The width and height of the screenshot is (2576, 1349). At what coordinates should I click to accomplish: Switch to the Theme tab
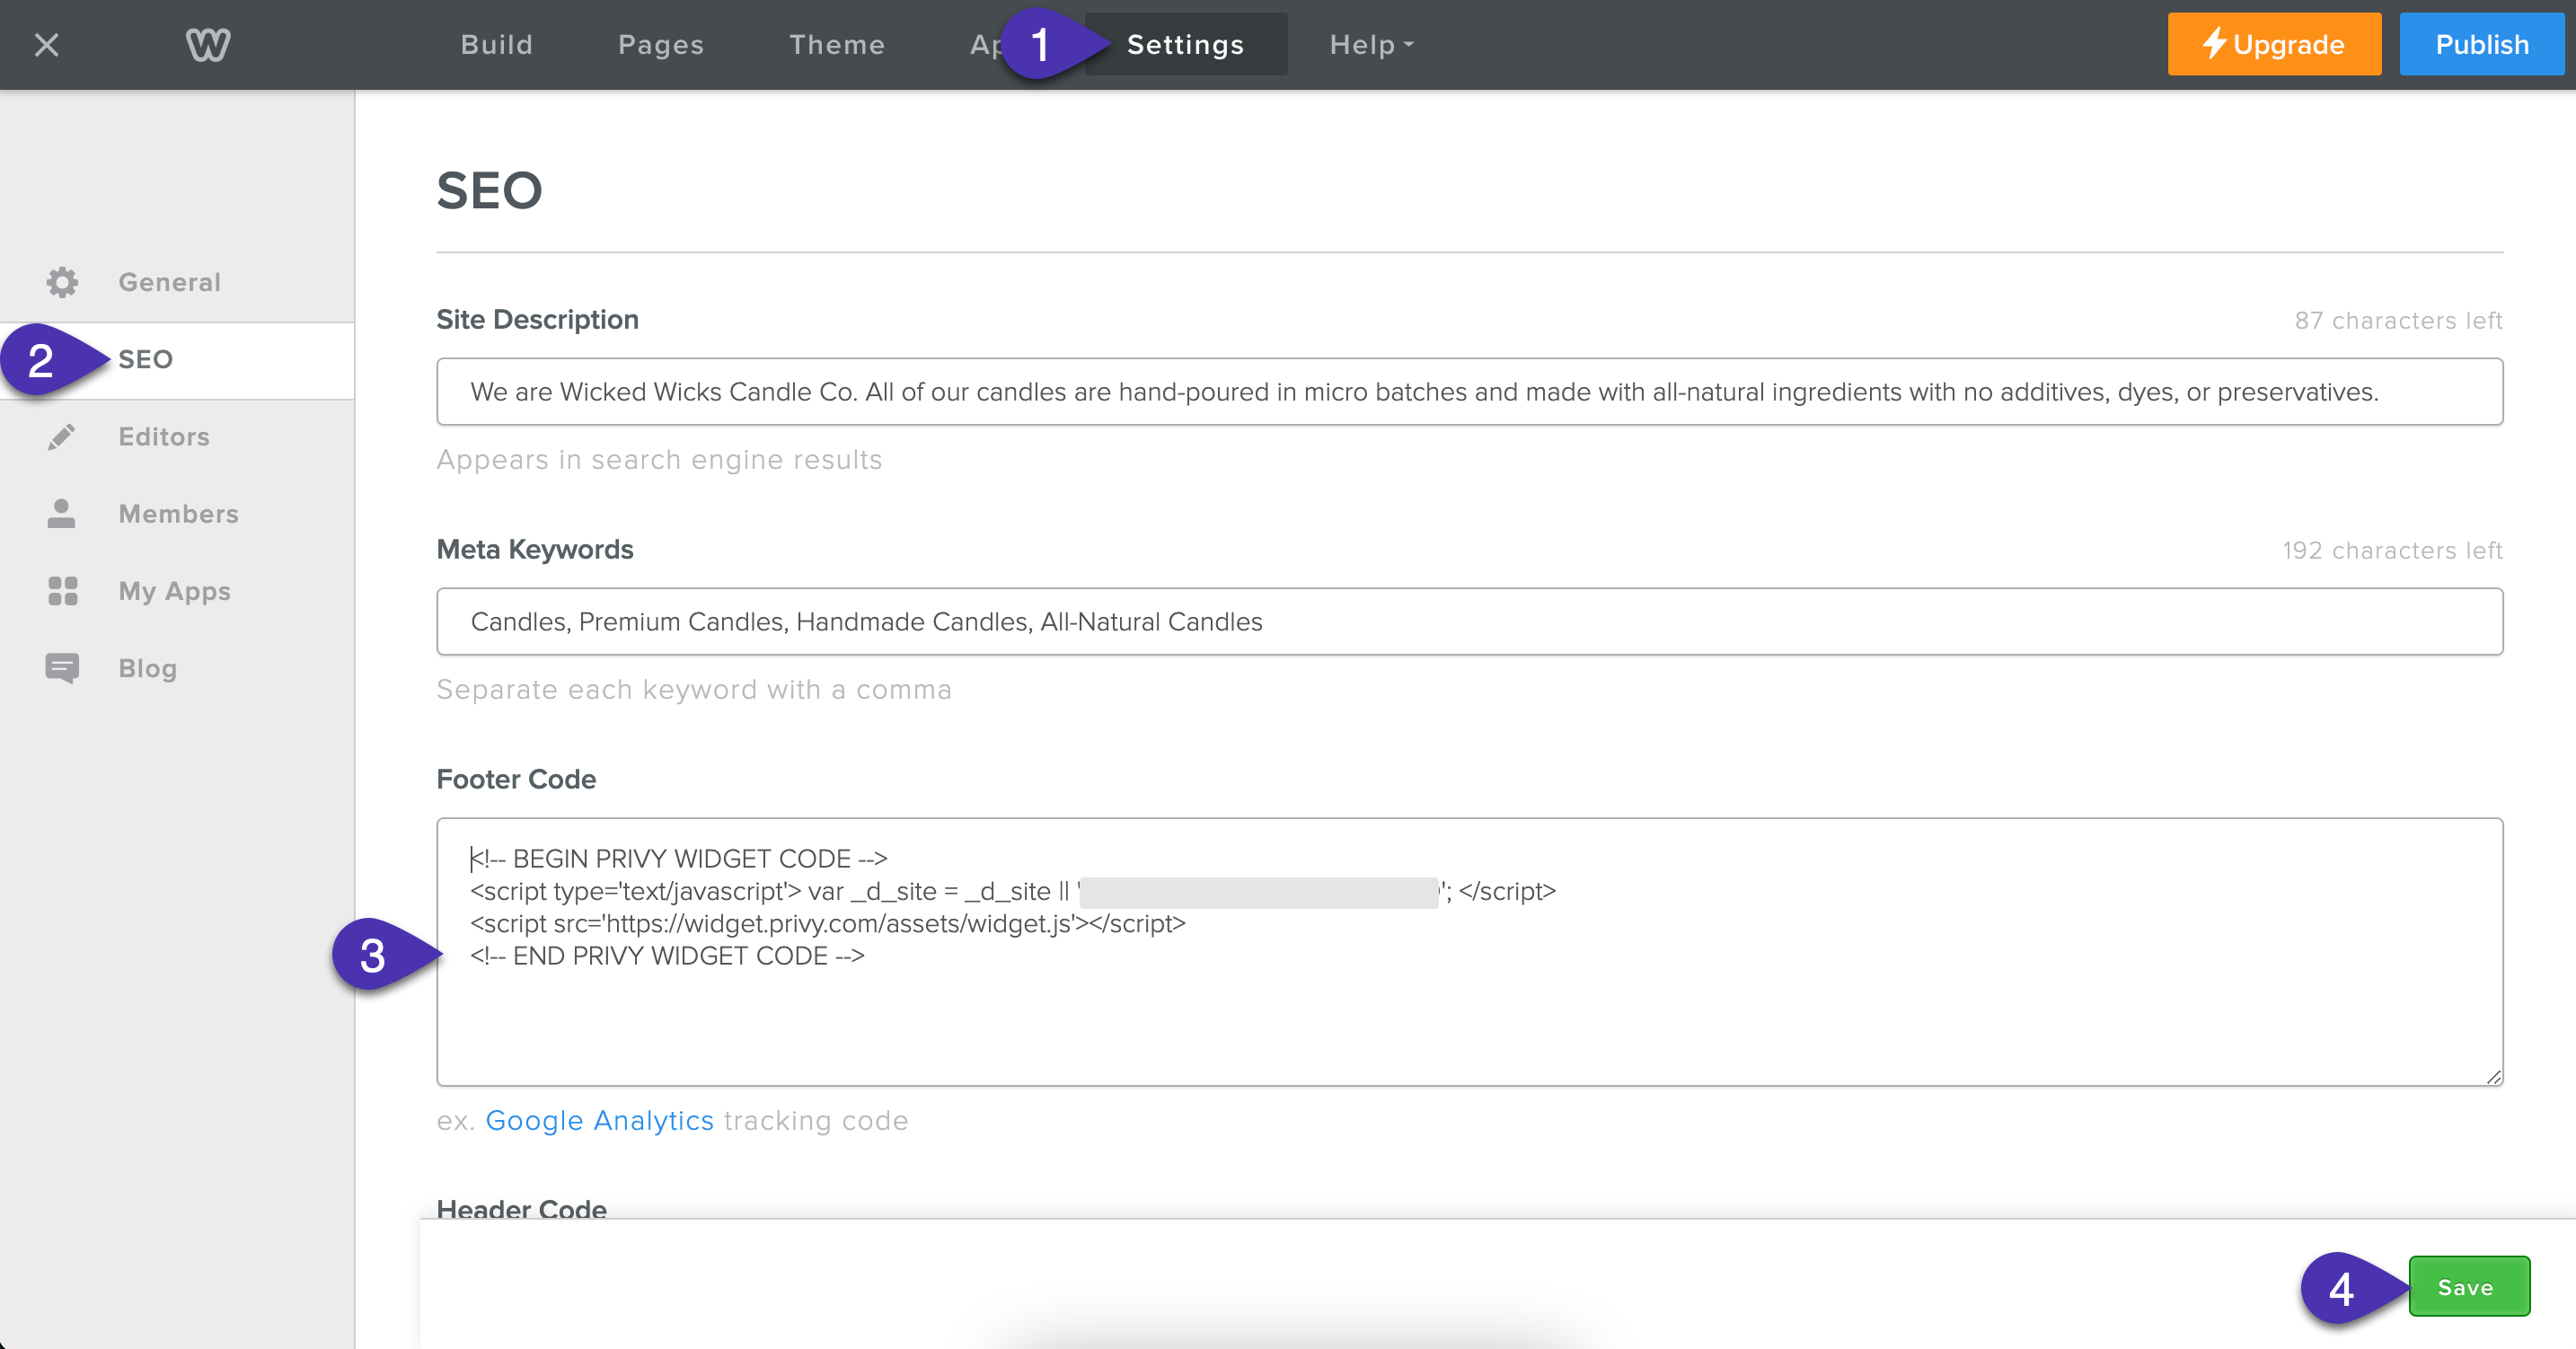point(837,45)
